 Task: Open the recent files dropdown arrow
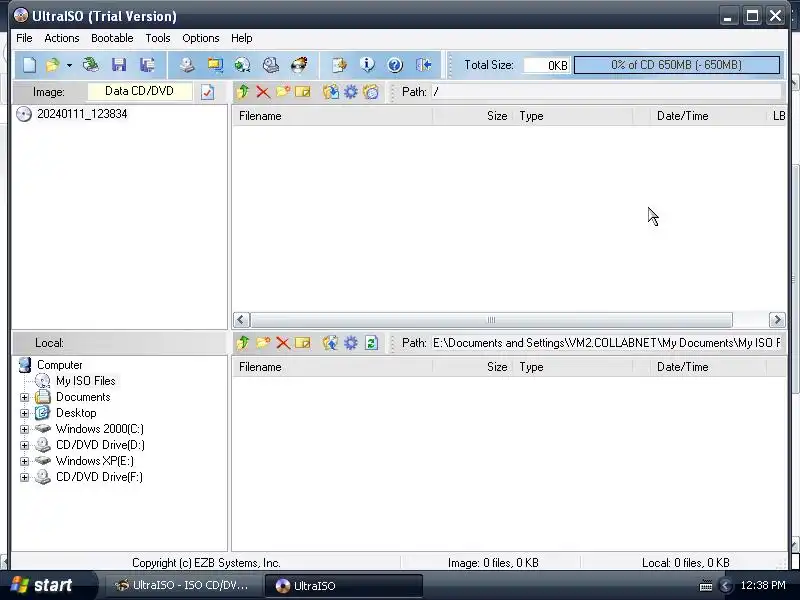[x=69, y=65]
